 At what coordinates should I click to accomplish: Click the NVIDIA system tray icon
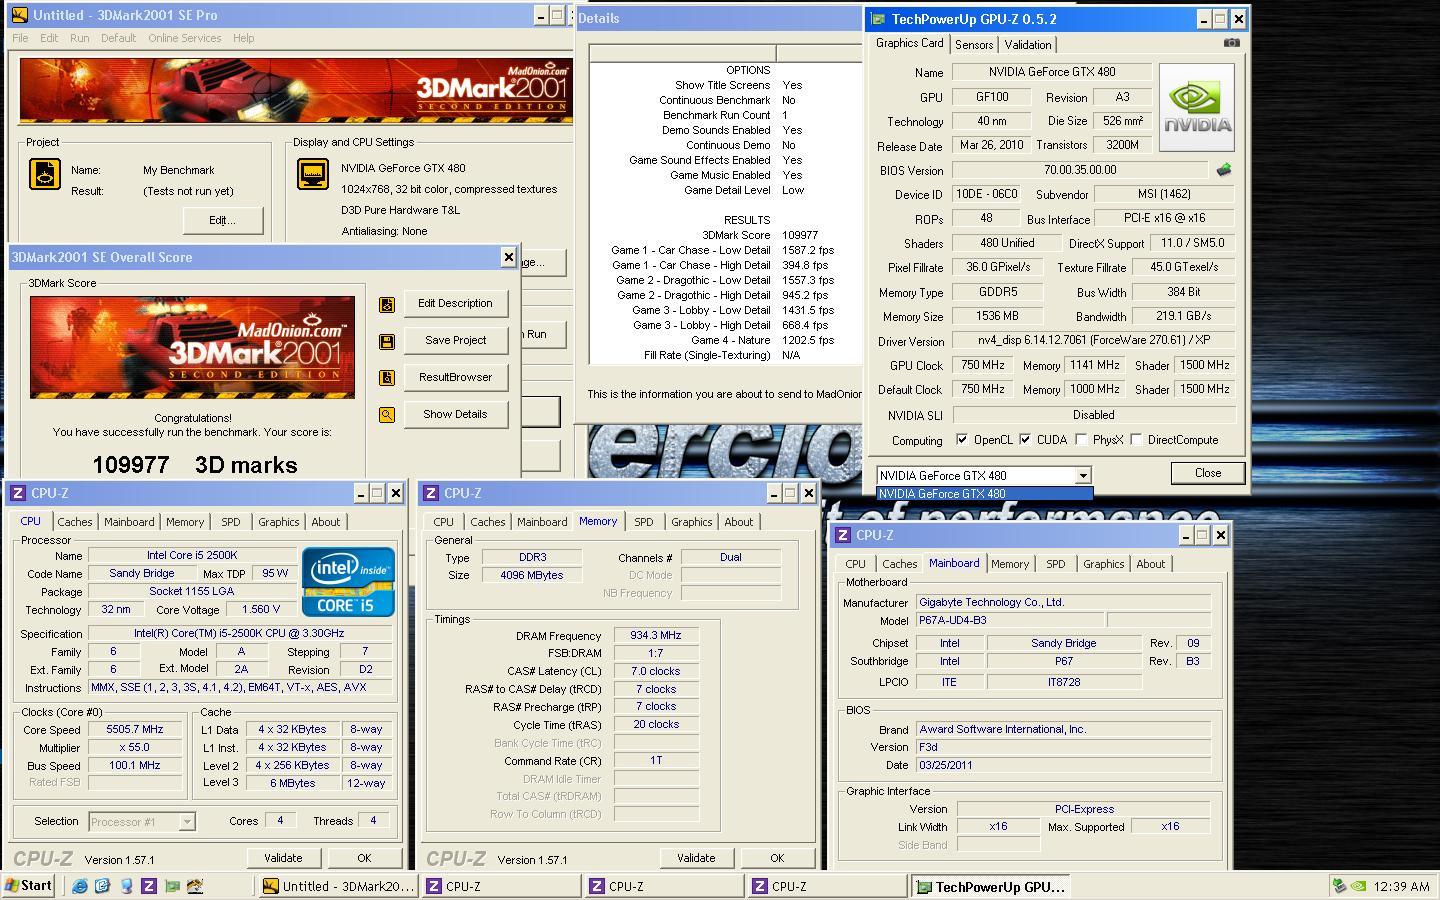click(1359, 886)
